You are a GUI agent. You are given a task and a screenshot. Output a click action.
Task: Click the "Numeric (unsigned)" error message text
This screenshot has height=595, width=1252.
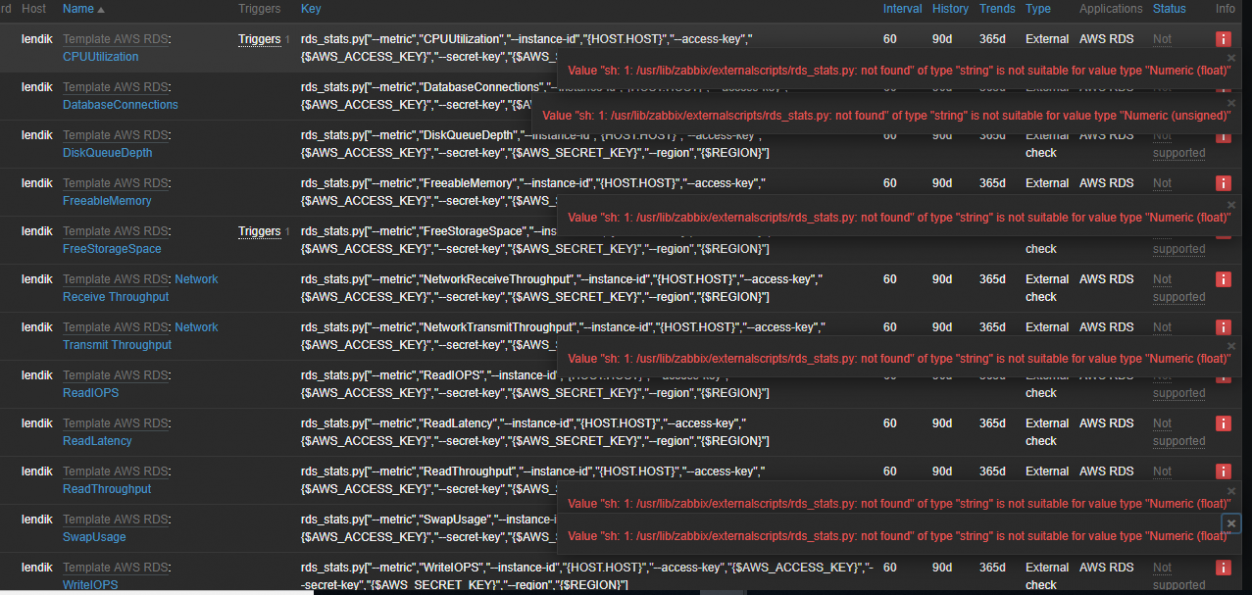(886, 116)
